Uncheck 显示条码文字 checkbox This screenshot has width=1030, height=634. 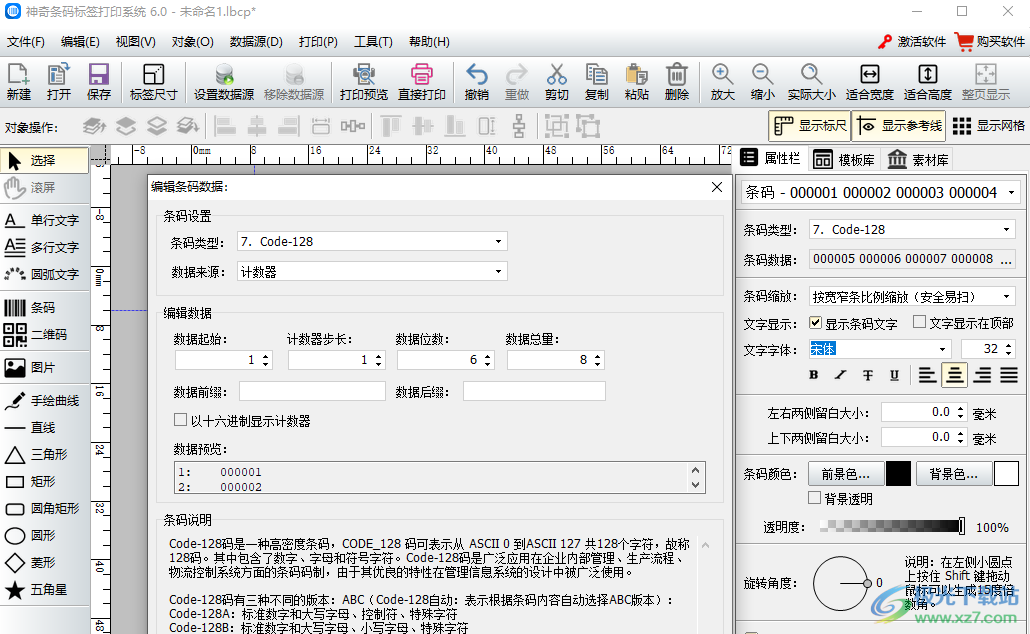pyautogui.click(x=815, y=323)
